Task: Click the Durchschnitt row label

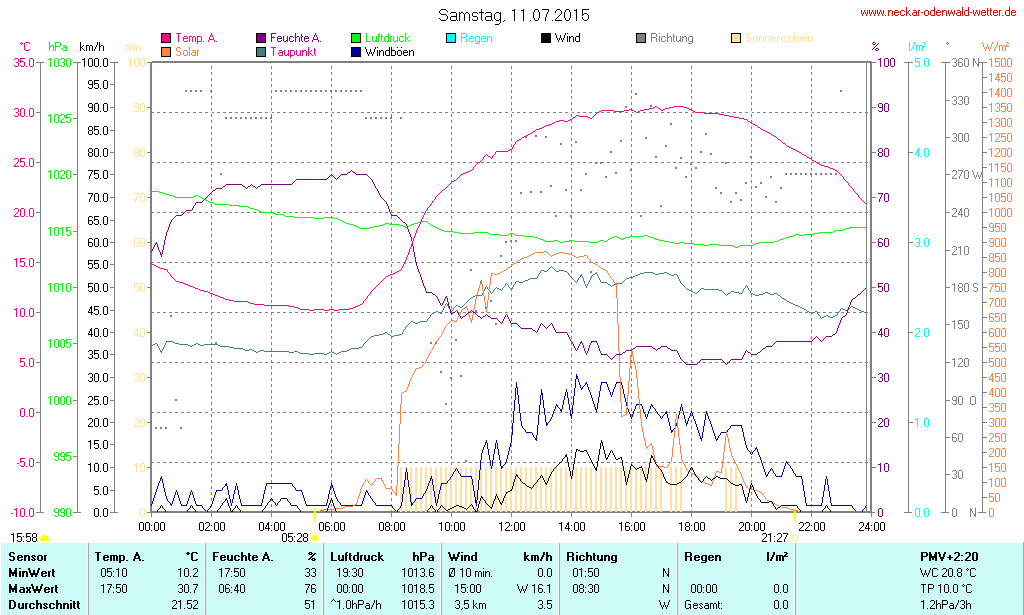Action: pos(42,605)
